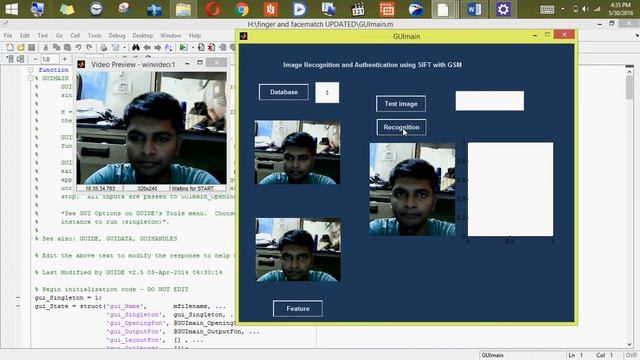
Task: Click the test image preview in GUImain
Action: pos(412,189)
